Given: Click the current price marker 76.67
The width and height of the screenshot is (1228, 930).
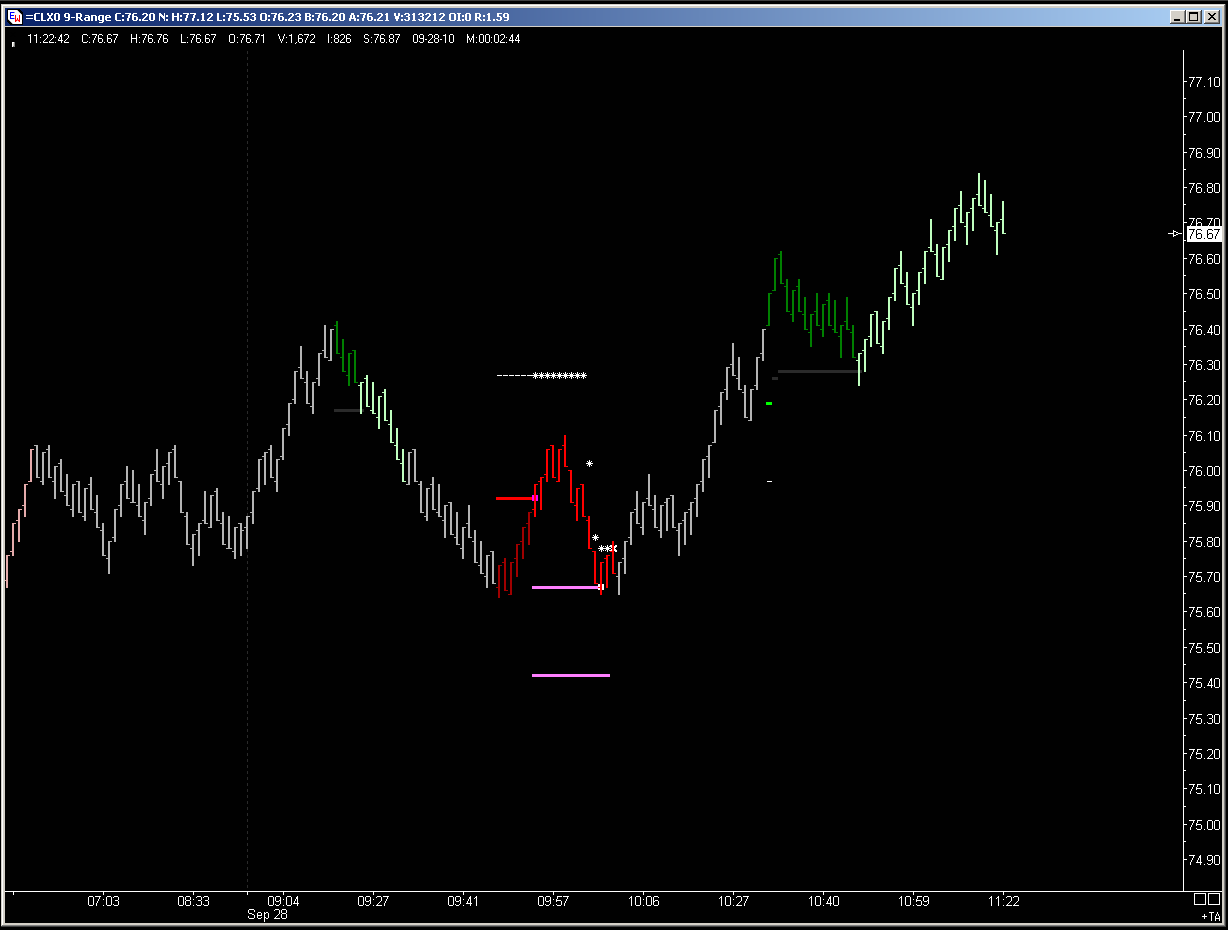Looking at the screenshot, I should [1204, 234].
